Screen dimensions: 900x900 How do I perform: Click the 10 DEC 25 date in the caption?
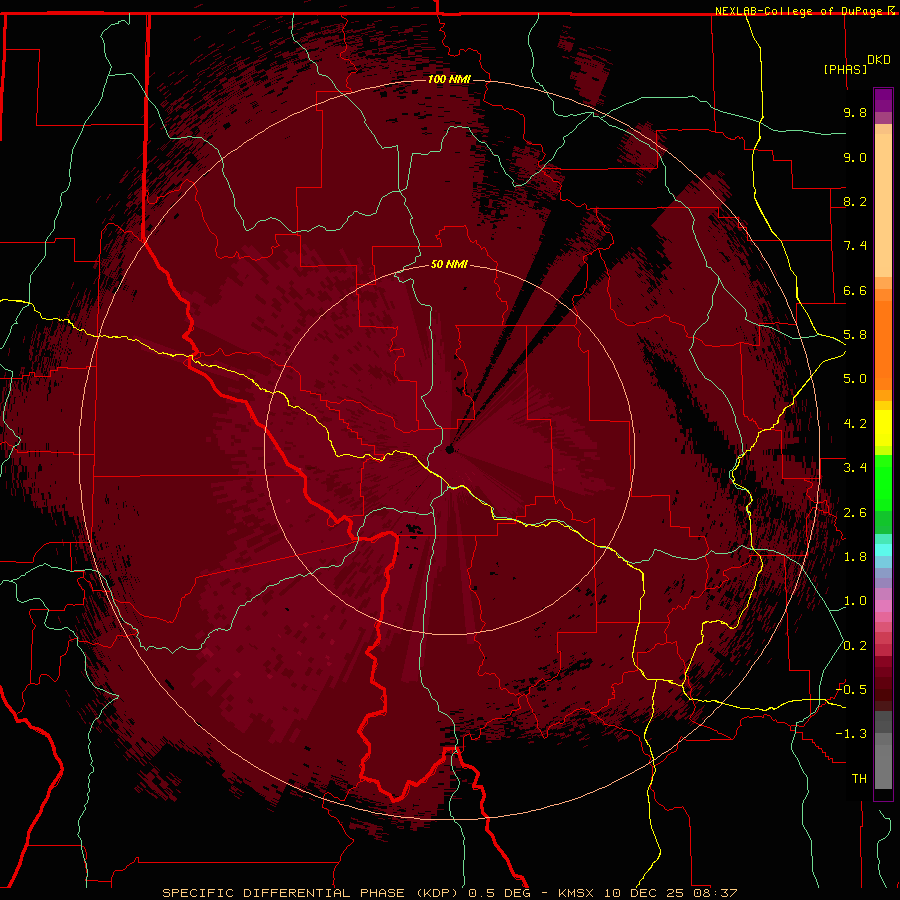pos(644,893)
